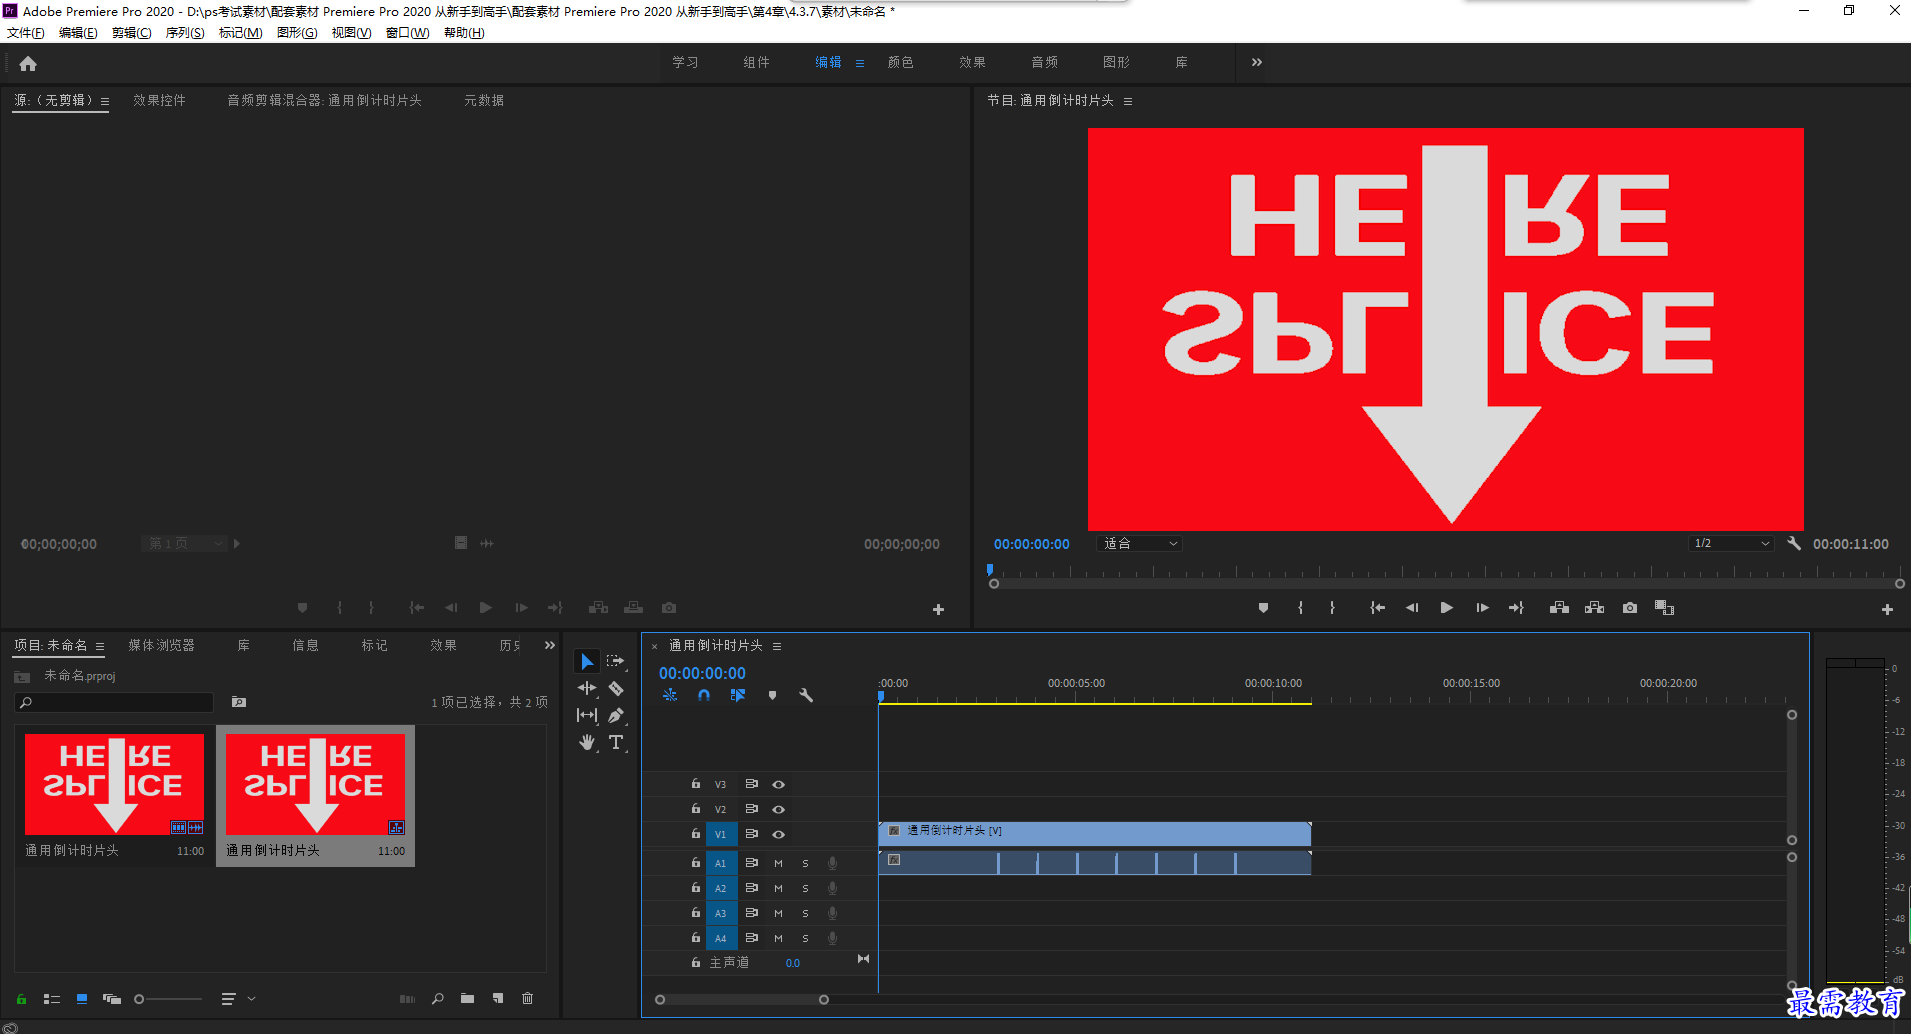The width and height of the screenshot is (1911, 1034).
Task: Click Export Frame camera in Program Monitor
Action: (x=1630, y=608)
